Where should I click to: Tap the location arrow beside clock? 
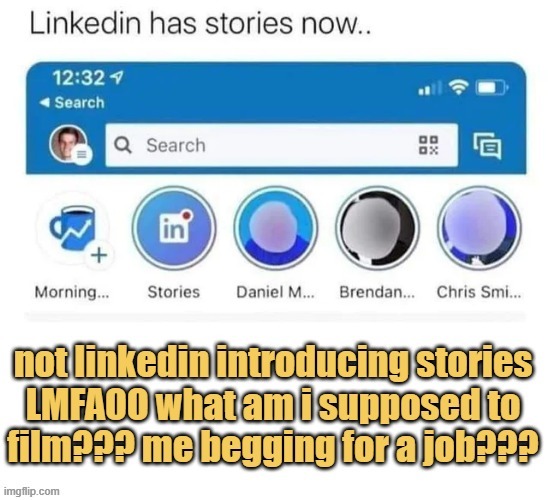click(x=117, y=77)
